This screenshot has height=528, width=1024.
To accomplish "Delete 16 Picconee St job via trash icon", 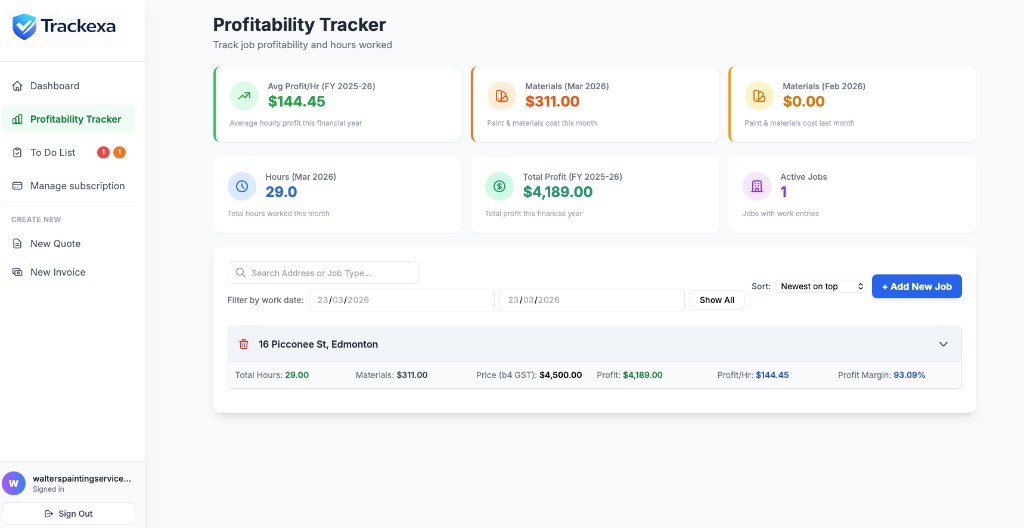I will coord(244,344).
